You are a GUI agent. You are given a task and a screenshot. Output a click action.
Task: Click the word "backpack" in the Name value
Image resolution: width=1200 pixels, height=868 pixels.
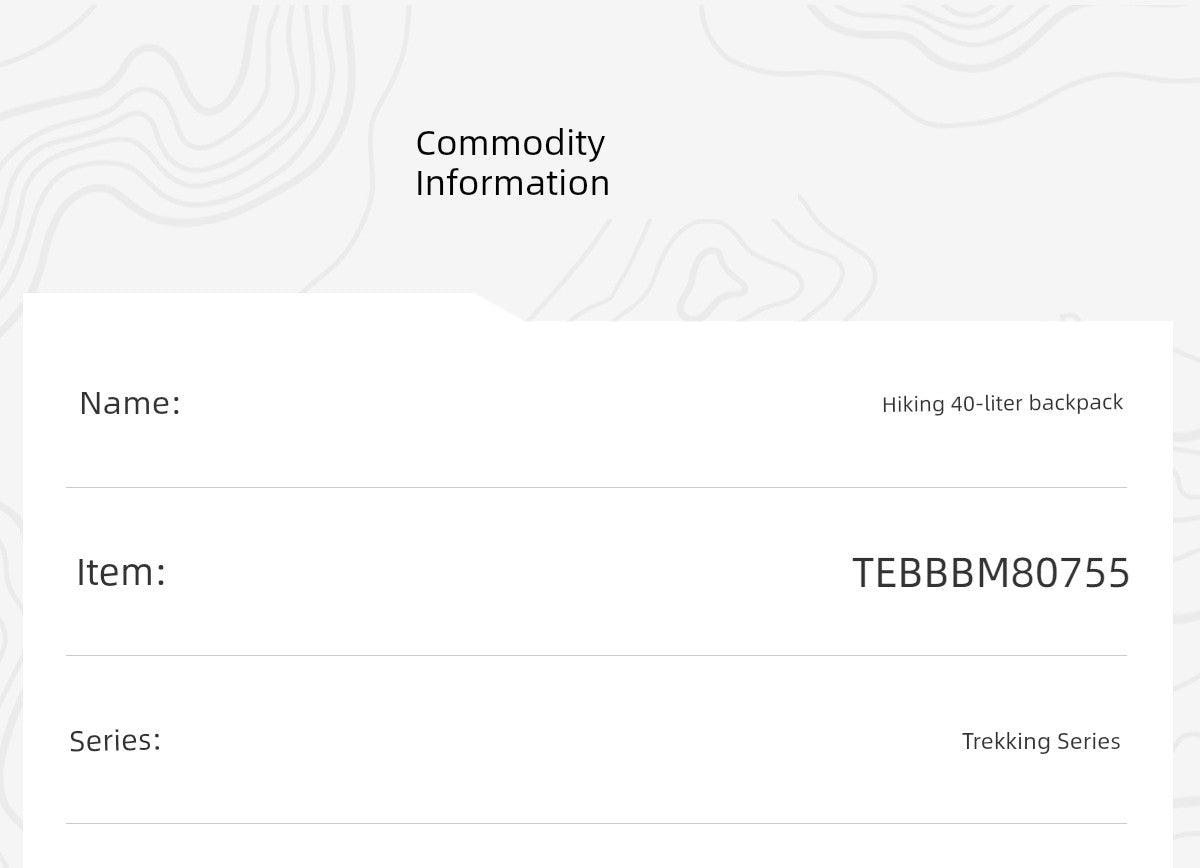[x=1076, y=403]
